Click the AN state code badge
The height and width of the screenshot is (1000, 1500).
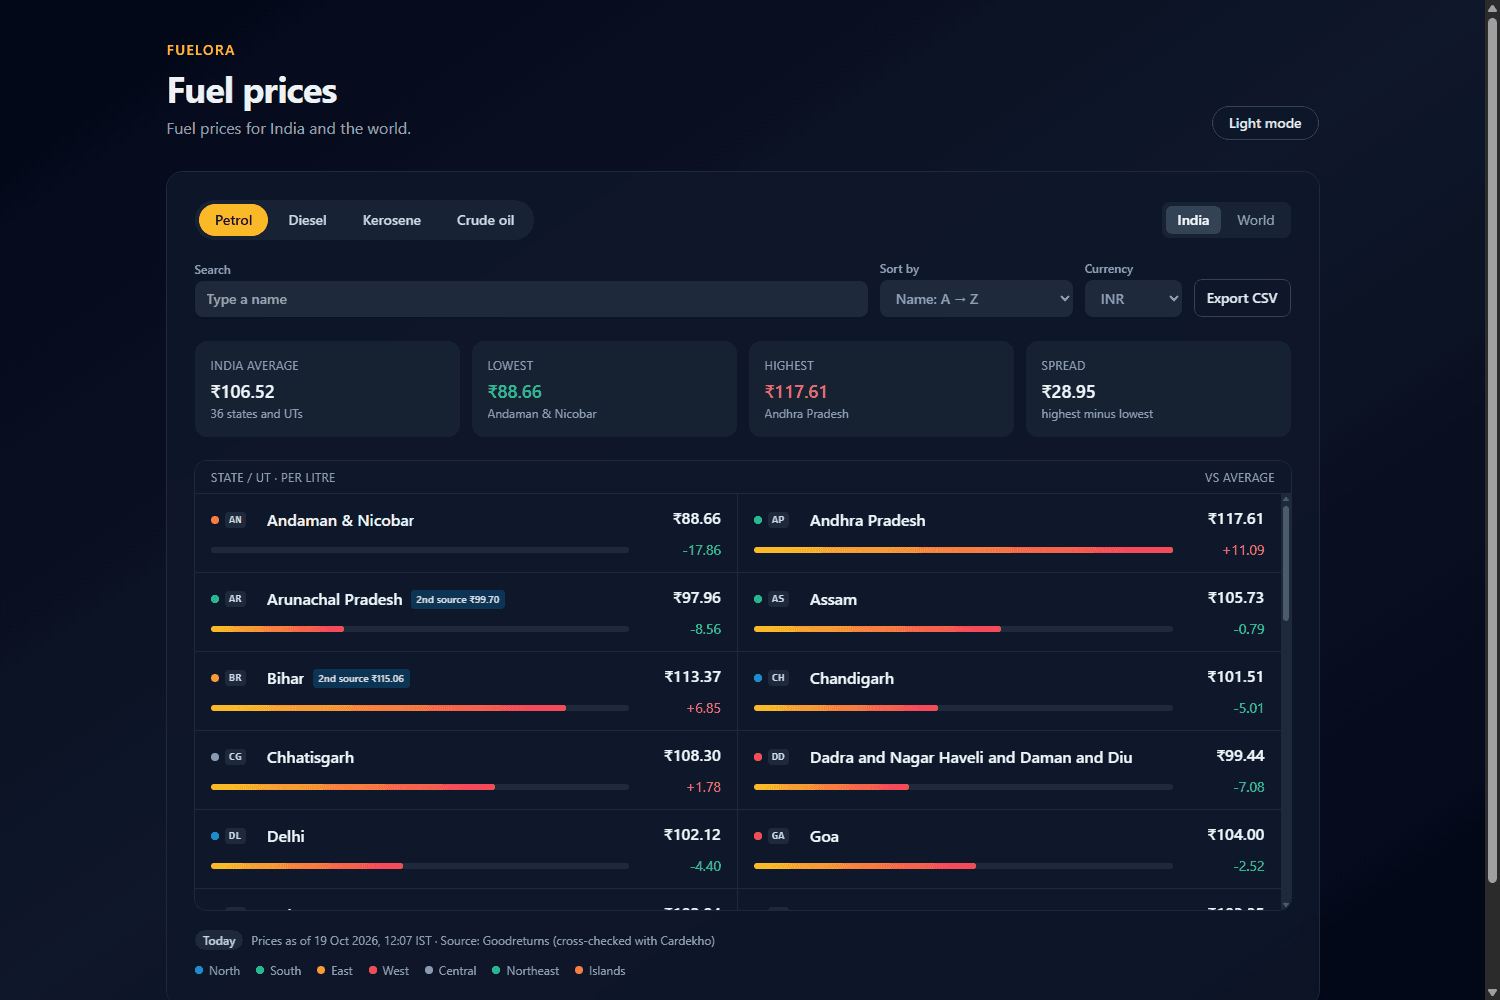pos(235,520)
